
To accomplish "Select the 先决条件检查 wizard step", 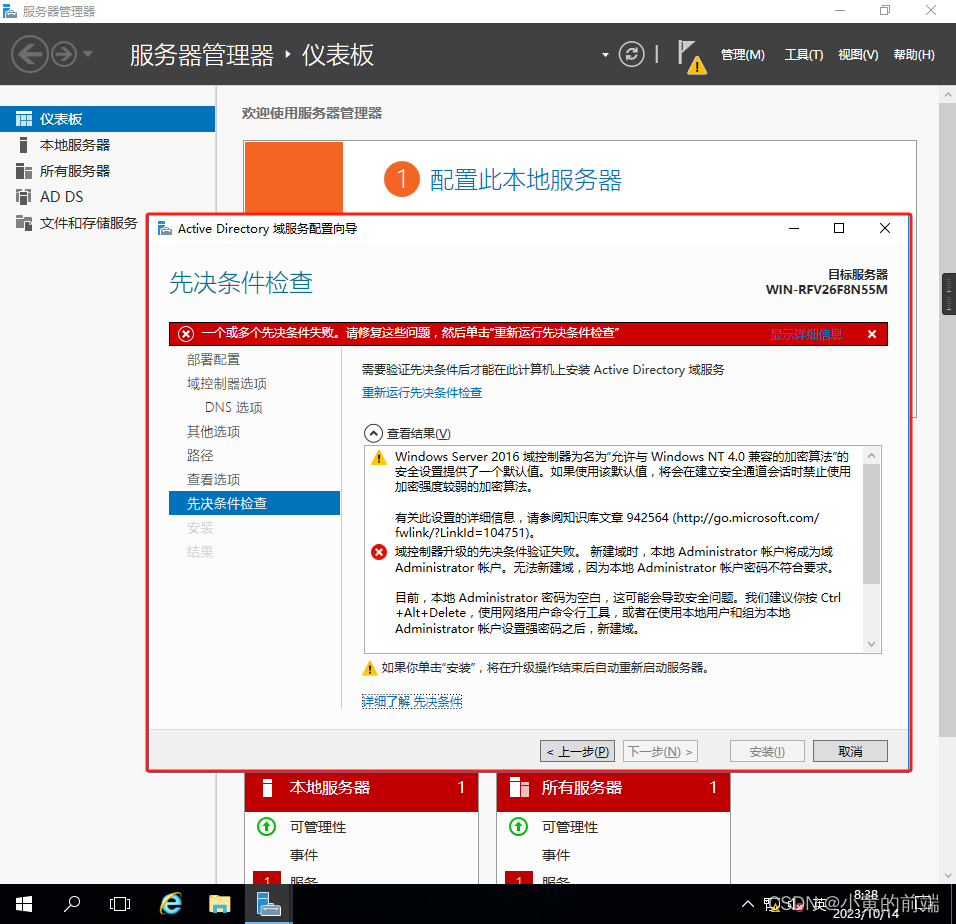I will pos(254,503).
